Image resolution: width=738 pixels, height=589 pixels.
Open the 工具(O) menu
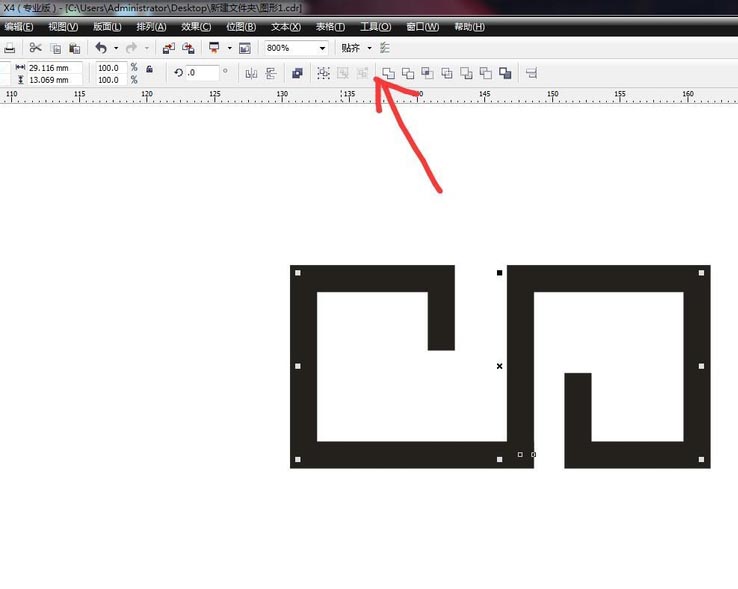click(x=375, y=27)
